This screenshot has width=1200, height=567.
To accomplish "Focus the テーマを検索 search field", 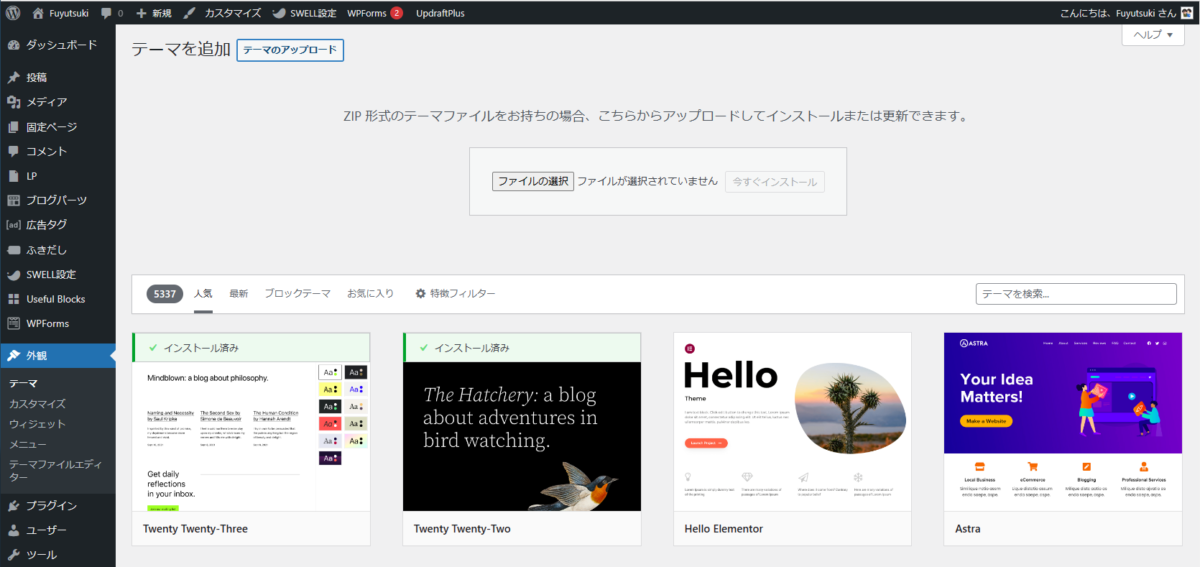I will [1076, 294].
